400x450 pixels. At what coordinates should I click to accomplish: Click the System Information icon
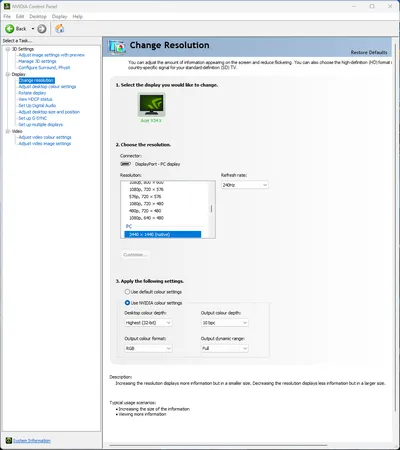pyautogui.click(x=9, y=440)
